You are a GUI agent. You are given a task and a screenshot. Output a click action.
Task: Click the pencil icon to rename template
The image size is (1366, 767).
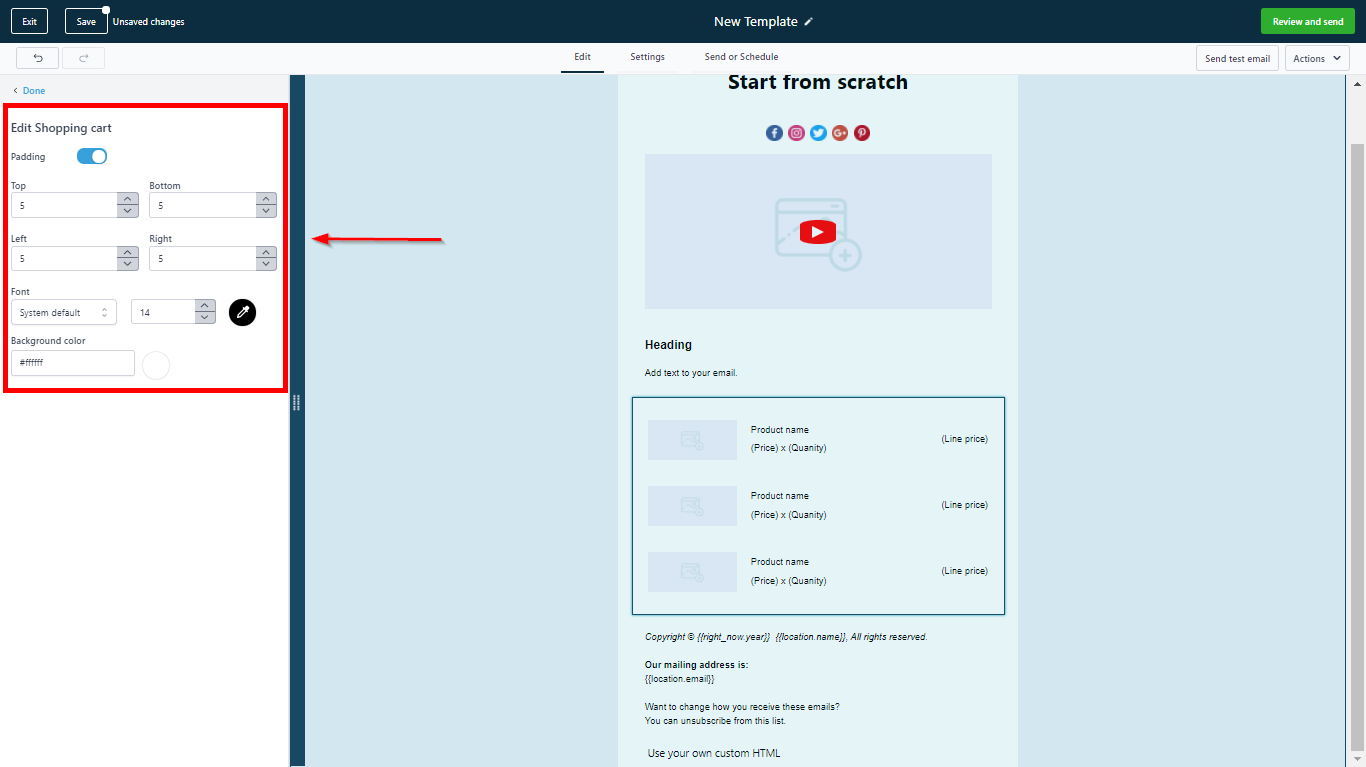(x=809, y=22)
